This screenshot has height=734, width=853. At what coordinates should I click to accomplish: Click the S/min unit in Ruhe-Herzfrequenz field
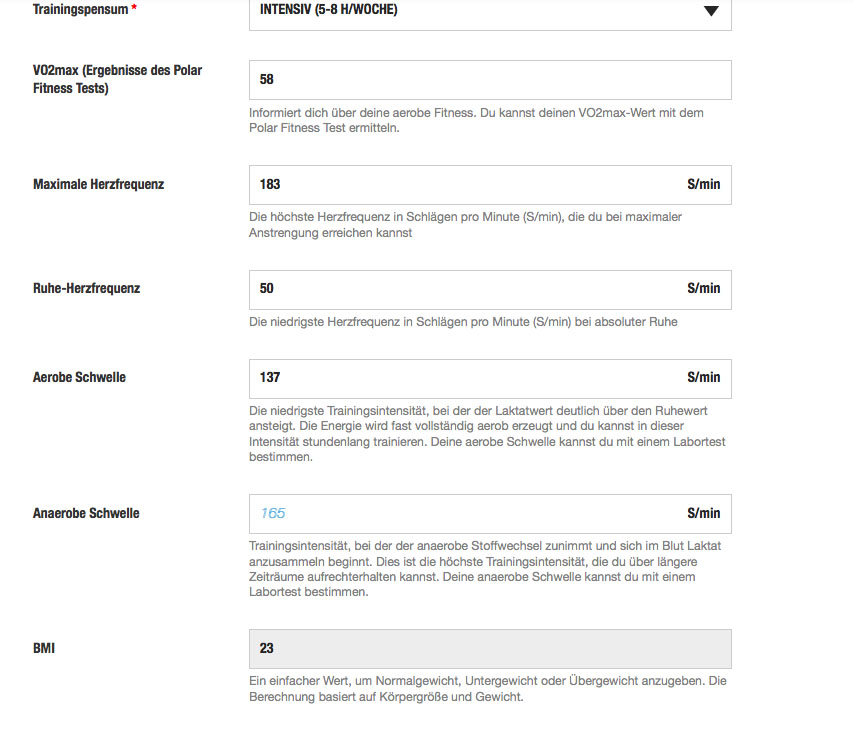coord(703,289)
